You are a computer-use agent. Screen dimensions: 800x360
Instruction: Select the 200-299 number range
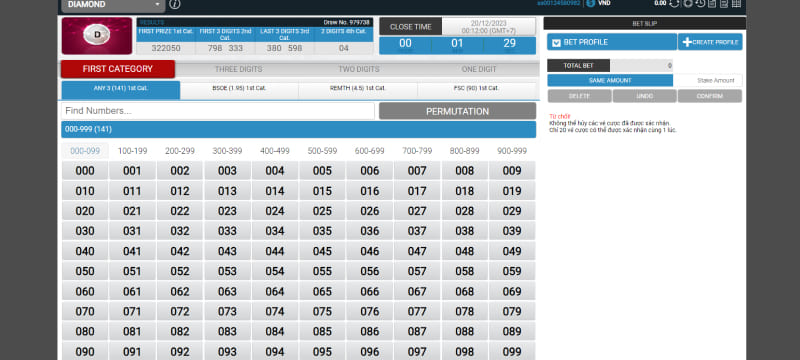click(x=180, y=151)
